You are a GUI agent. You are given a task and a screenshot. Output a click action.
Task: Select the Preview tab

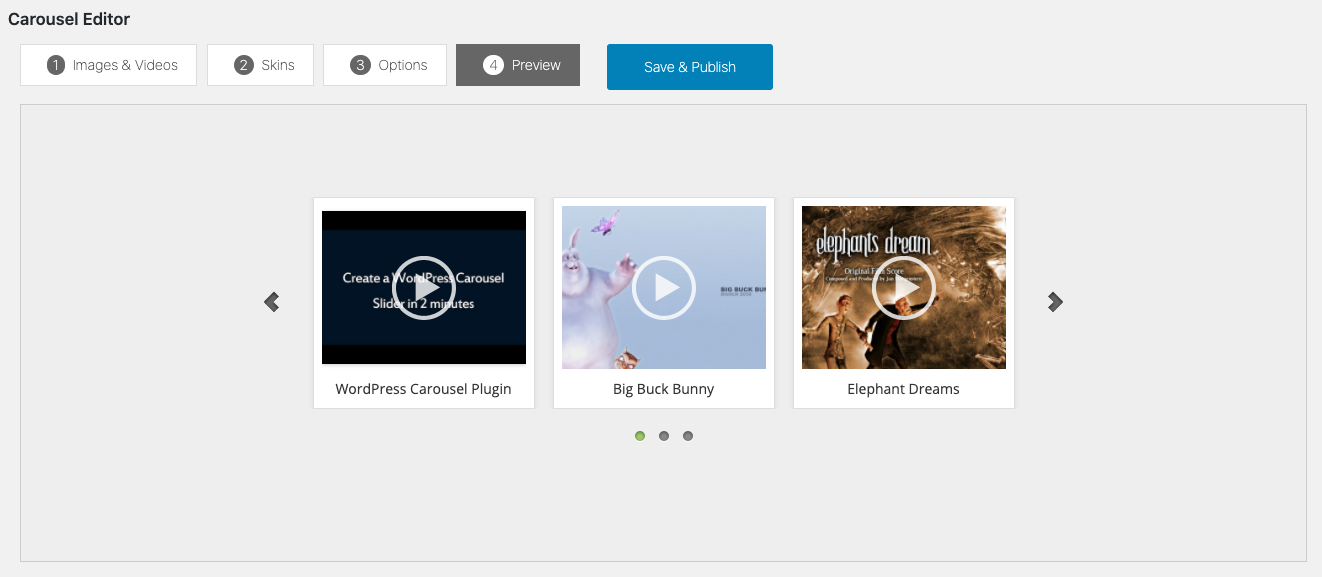tap(518, 65)
